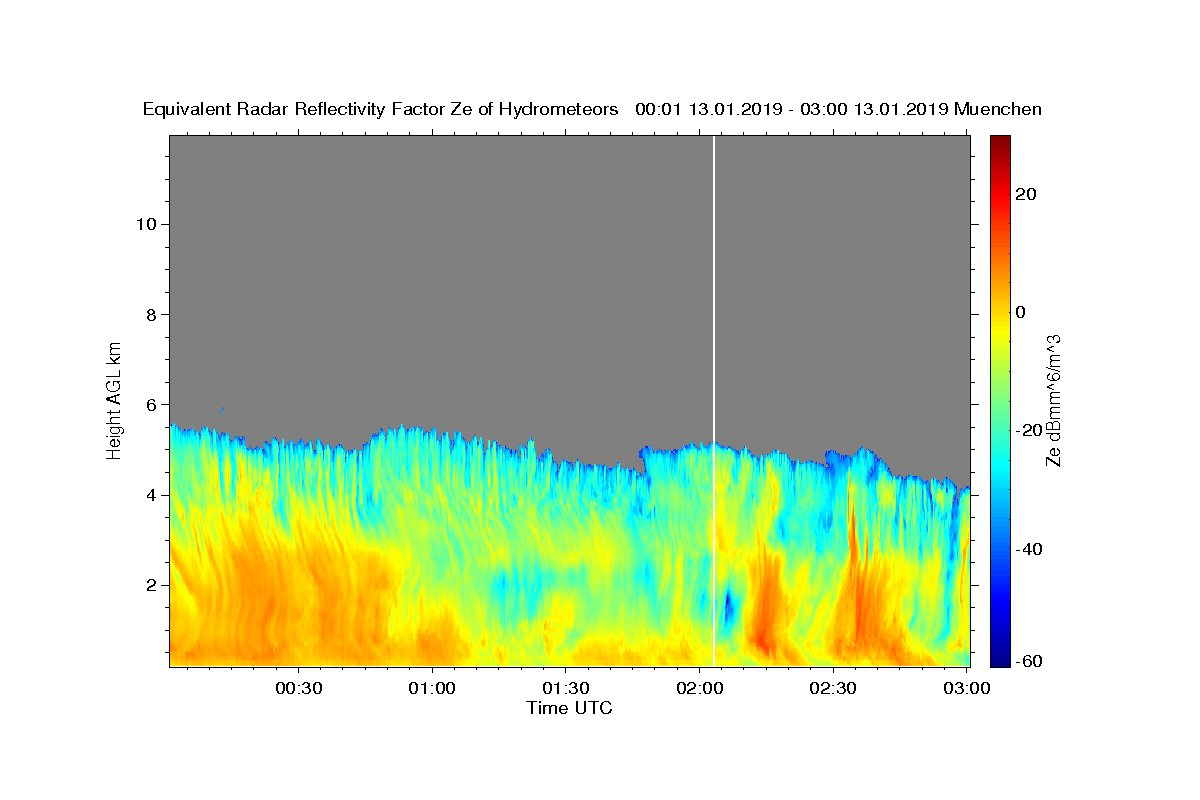
Task: Click the station name 'Muenchen' in the title
Action: coord(998,110)
